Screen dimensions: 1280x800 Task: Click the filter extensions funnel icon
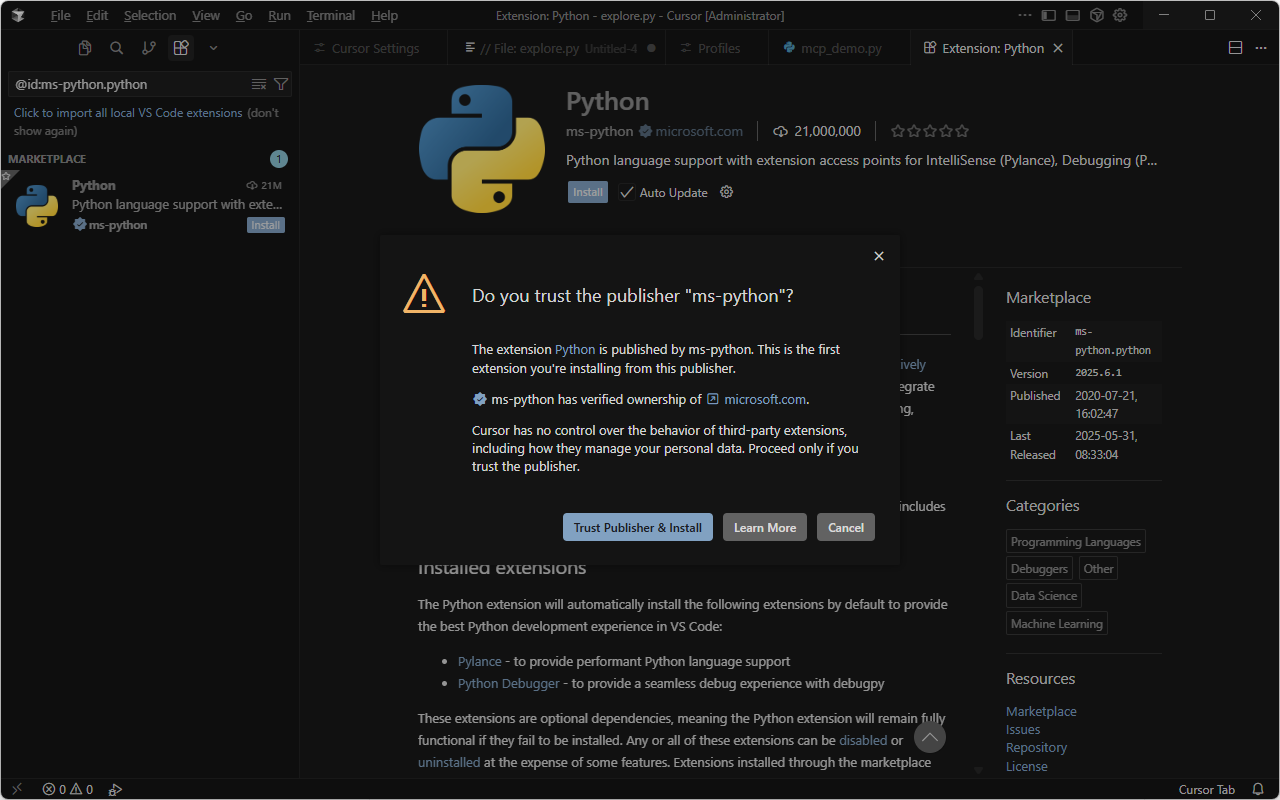click(281, 85)
